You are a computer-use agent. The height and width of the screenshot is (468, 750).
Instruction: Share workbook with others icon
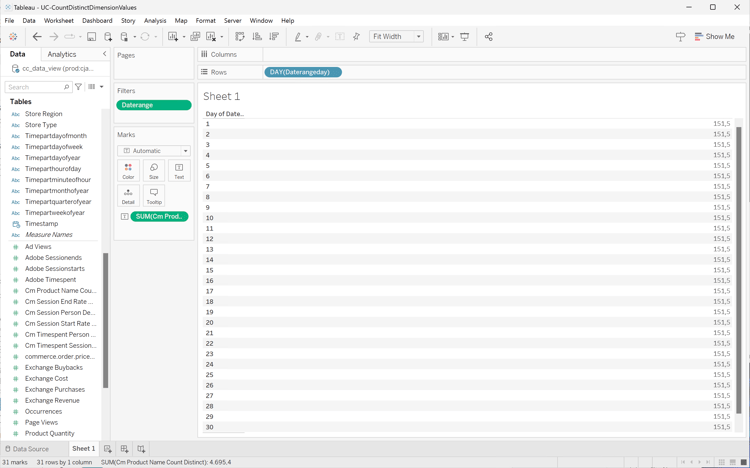(488, 37)
